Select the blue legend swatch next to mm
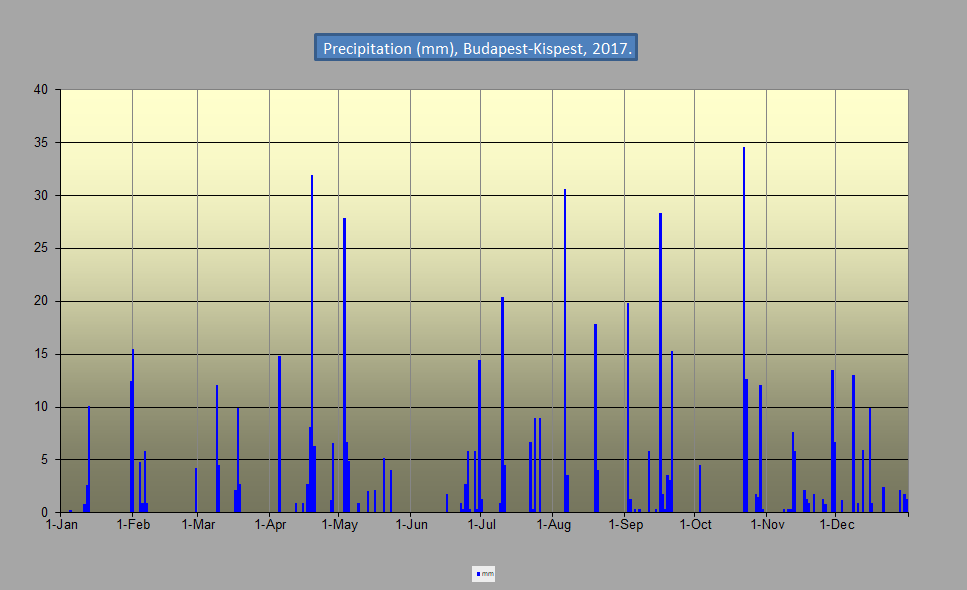967x590 pixels. click(479, 574)
